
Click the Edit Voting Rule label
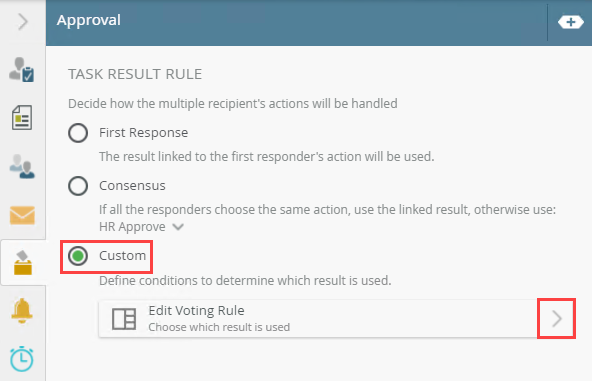[x=196, y=310]
